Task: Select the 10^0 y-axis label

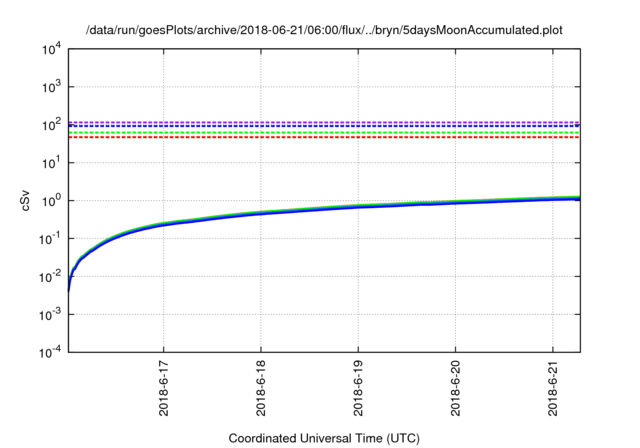Action: (x=51, y=200)
